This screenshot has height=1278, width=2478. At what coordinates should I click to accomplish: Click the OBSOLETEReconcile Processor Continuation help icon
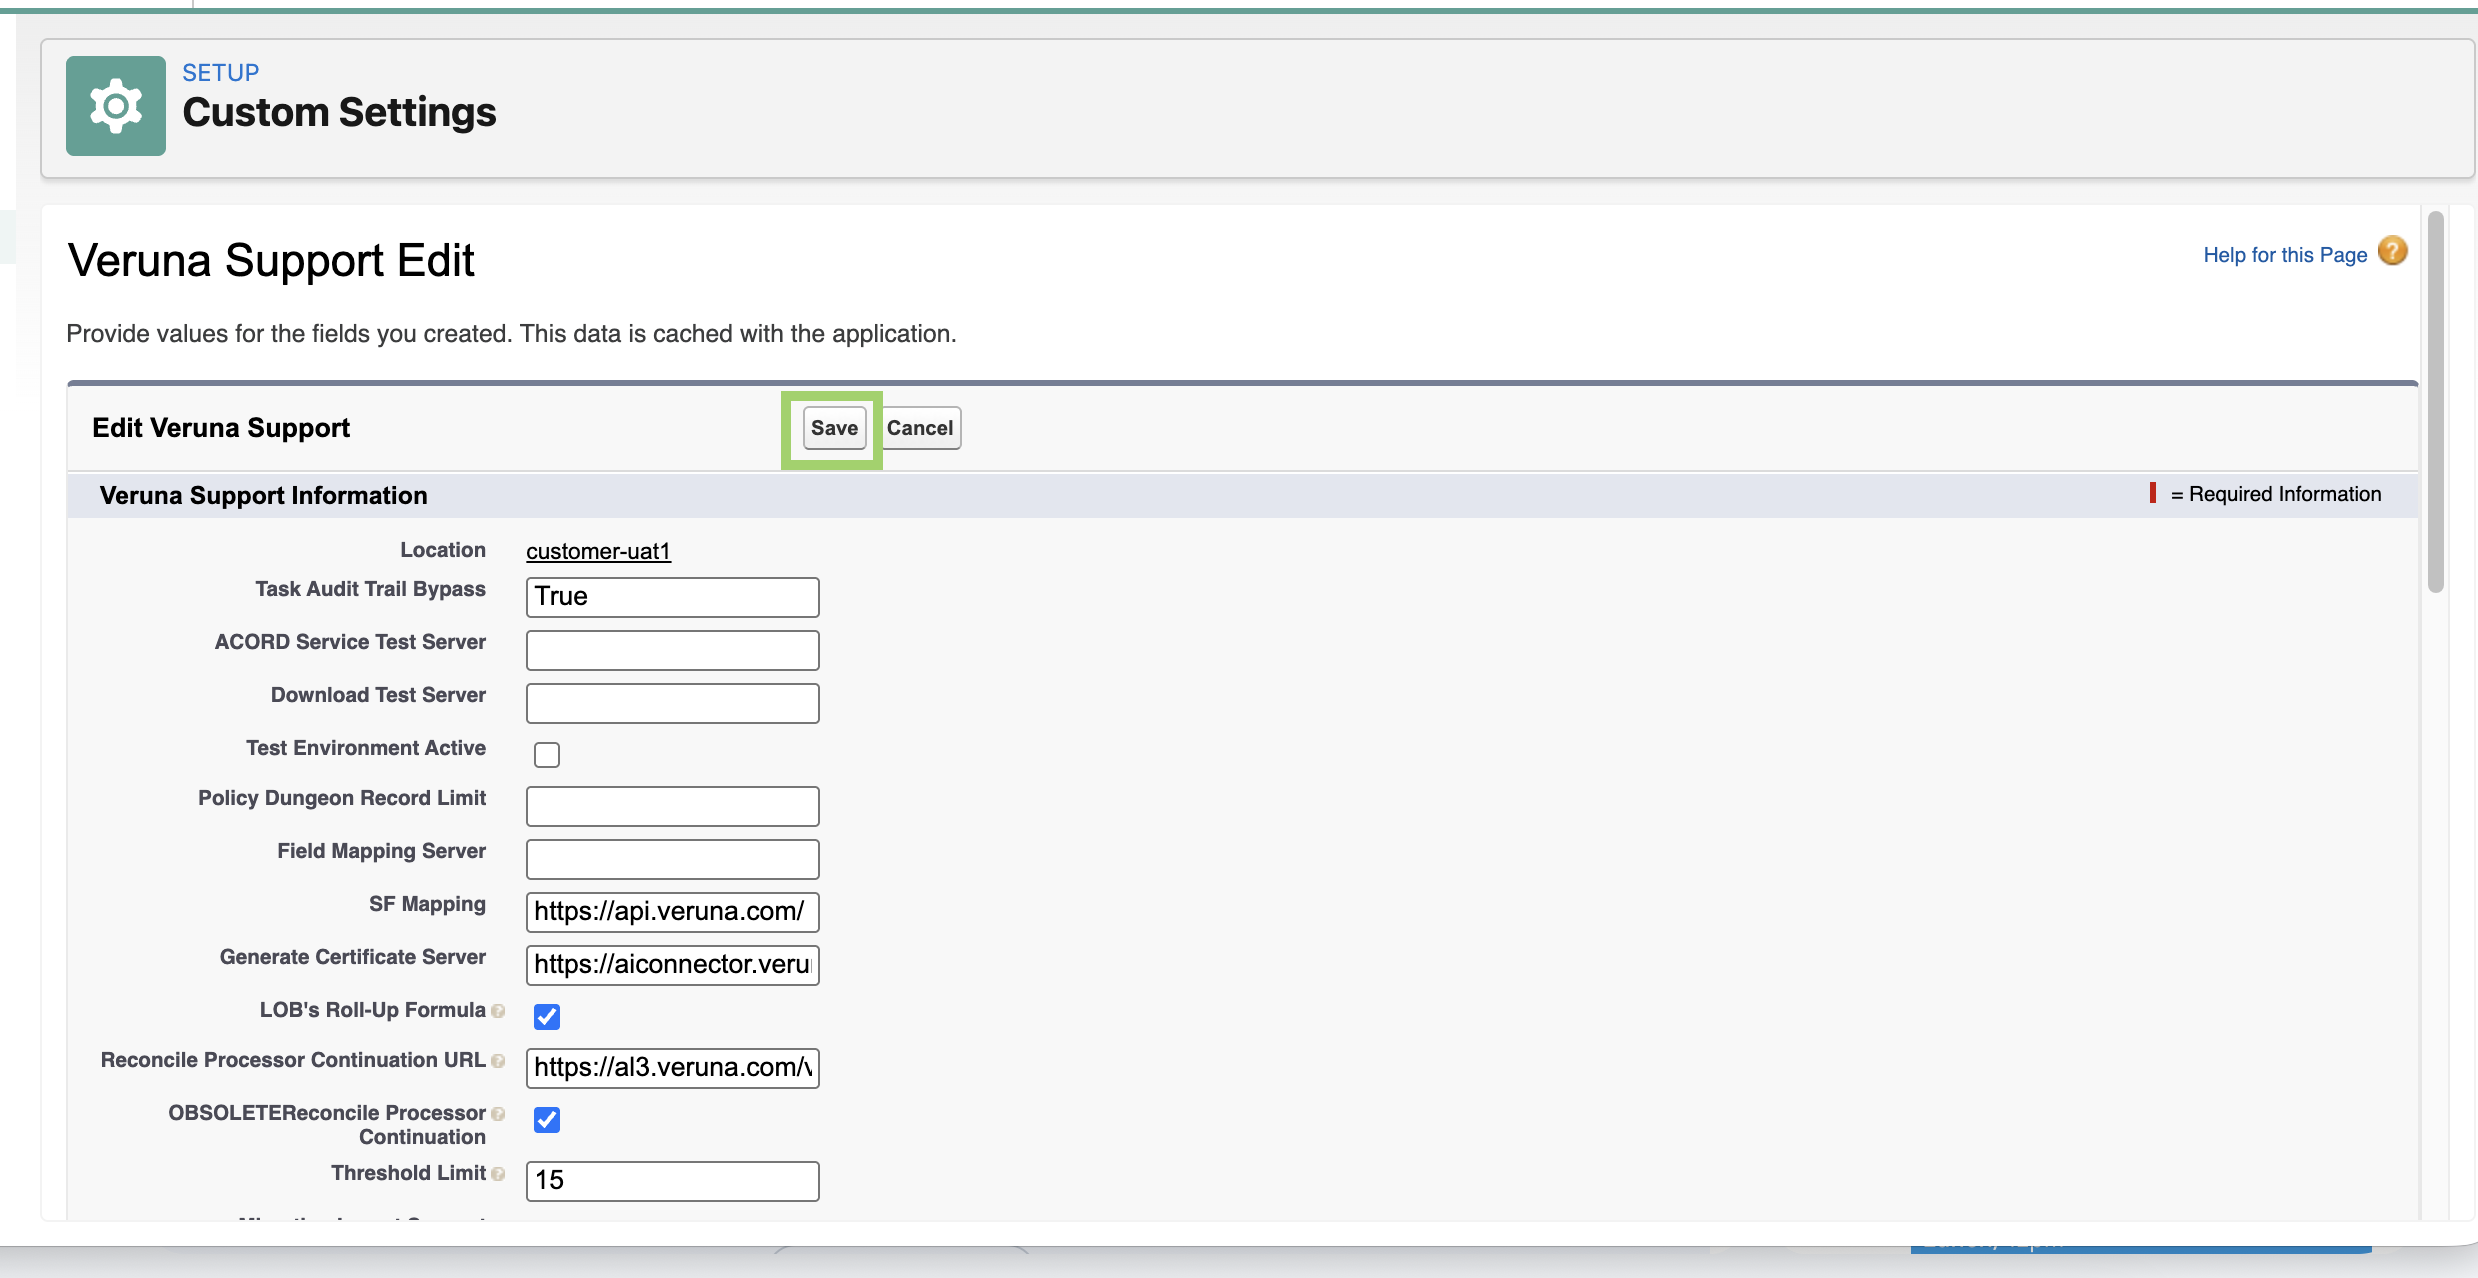pyautogui.click(x=498, y=1114)
